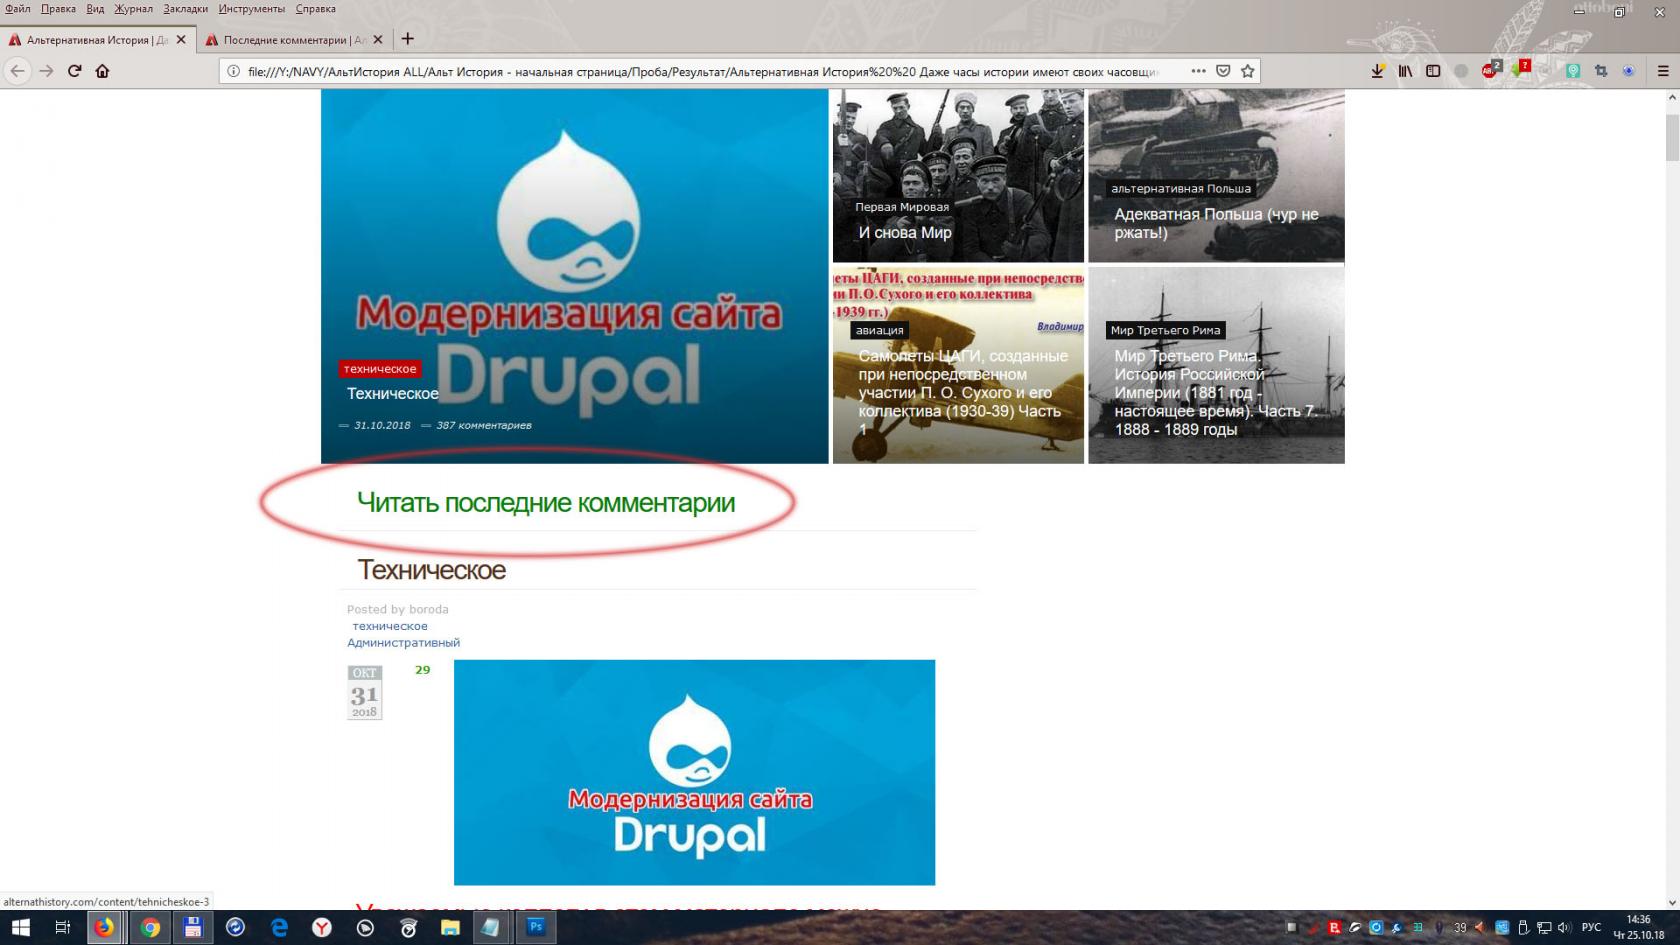The image size is (1680, 945).
Task: Reload the current page
Action: coord(74,71)
